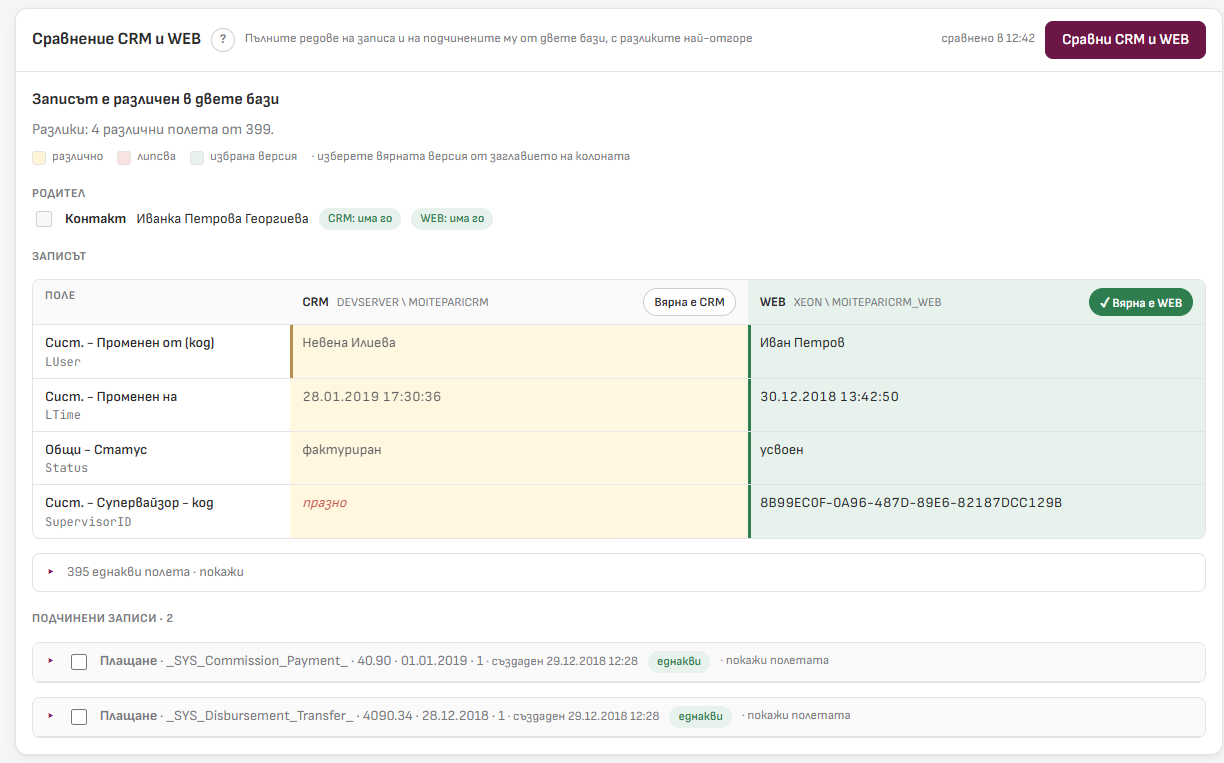This screenshot has height=763, width=1224.
Task: Click the WEB: има го badge
Action: pos(452,219)
